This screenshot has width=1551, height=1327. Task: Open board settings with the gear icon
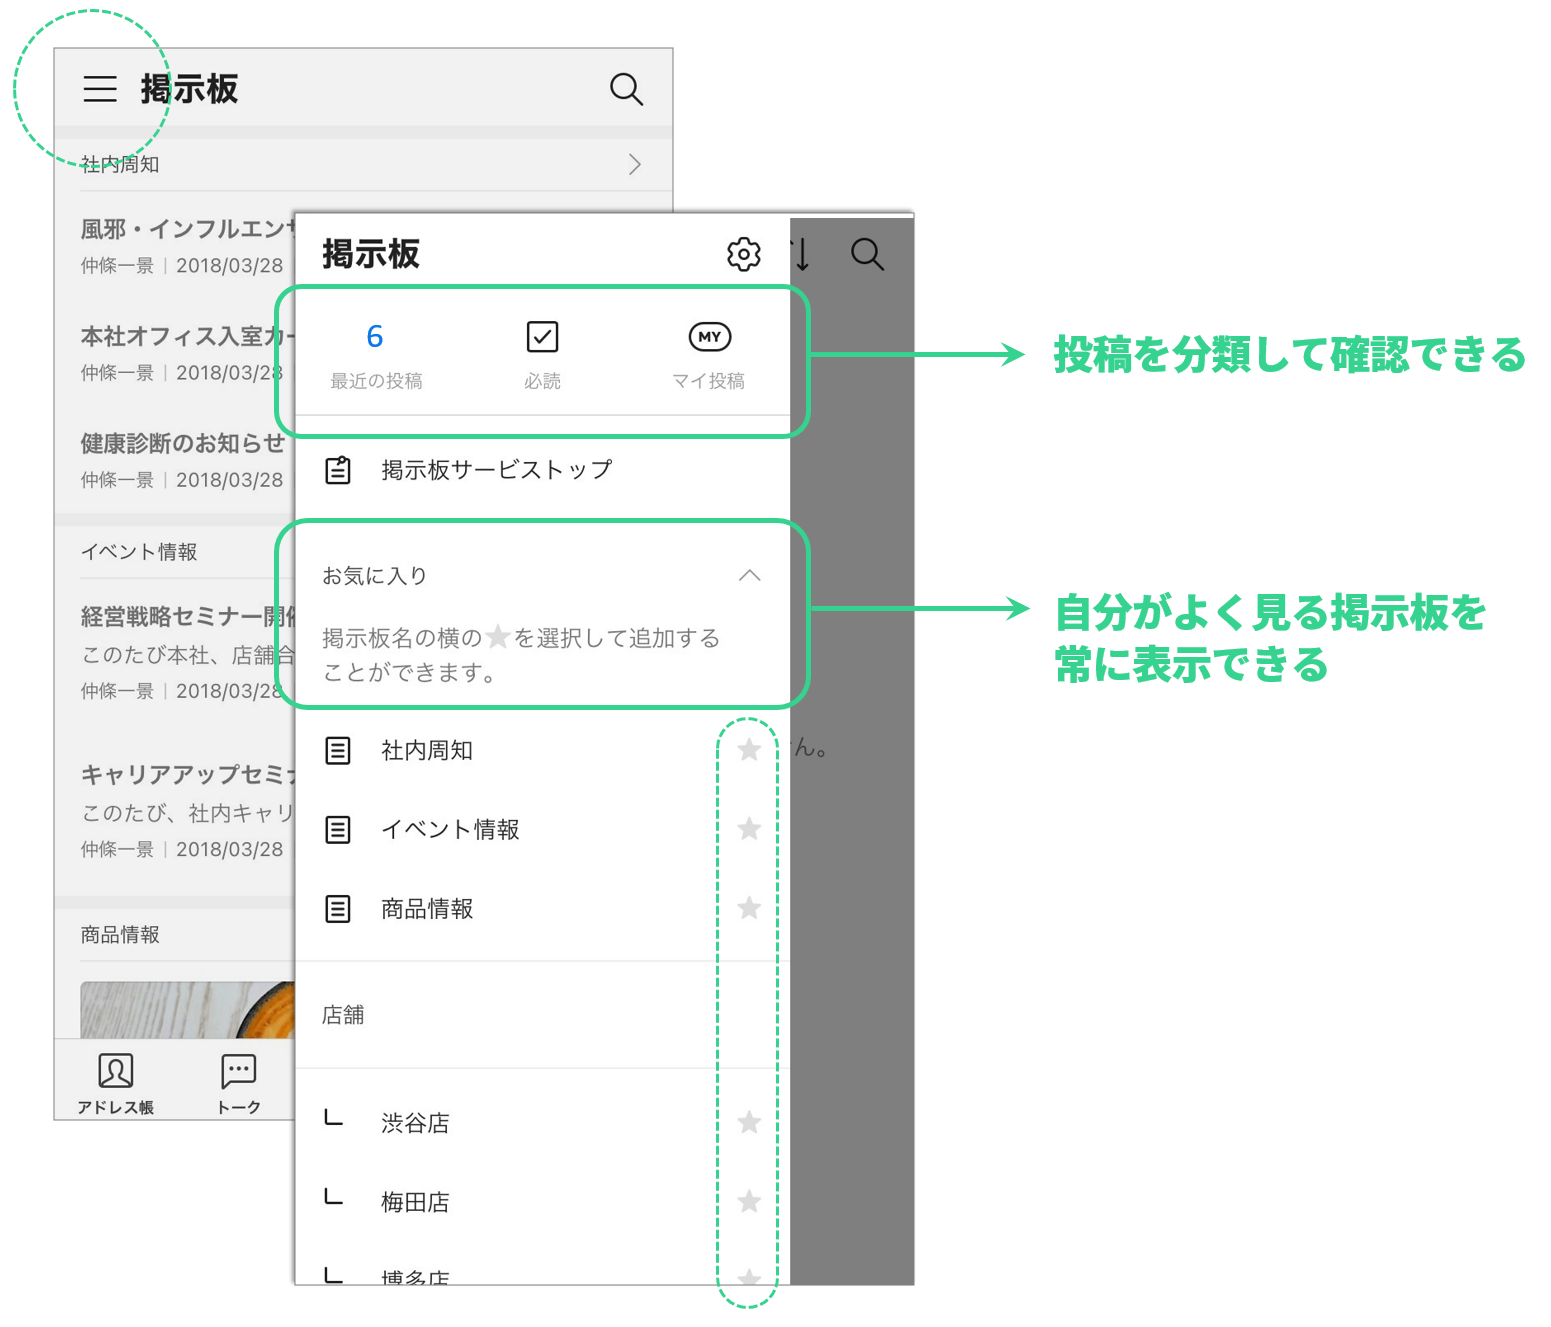click(x=743, y=255)
